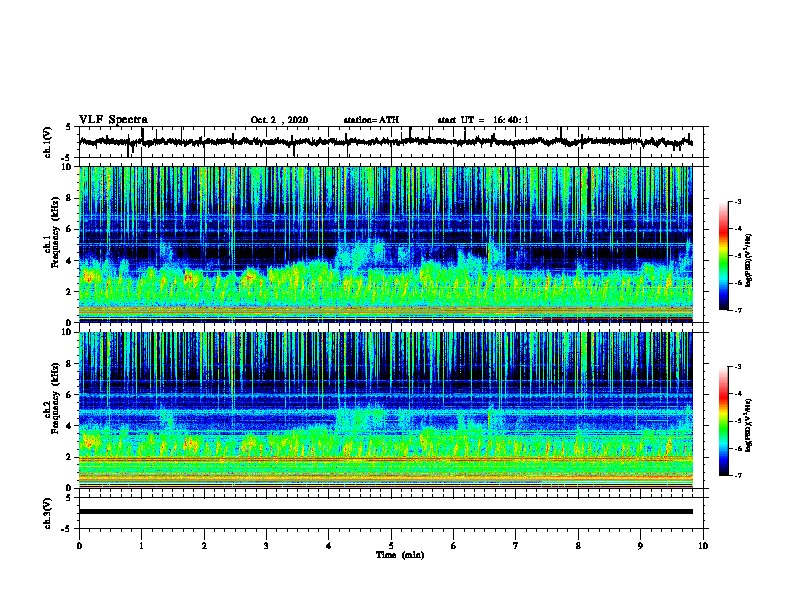The height and width of the screenshot is (612, 792).
Task: Click the ch.1 colorbar "log(PSD)" unit label
Action: [x=748, y=260]
